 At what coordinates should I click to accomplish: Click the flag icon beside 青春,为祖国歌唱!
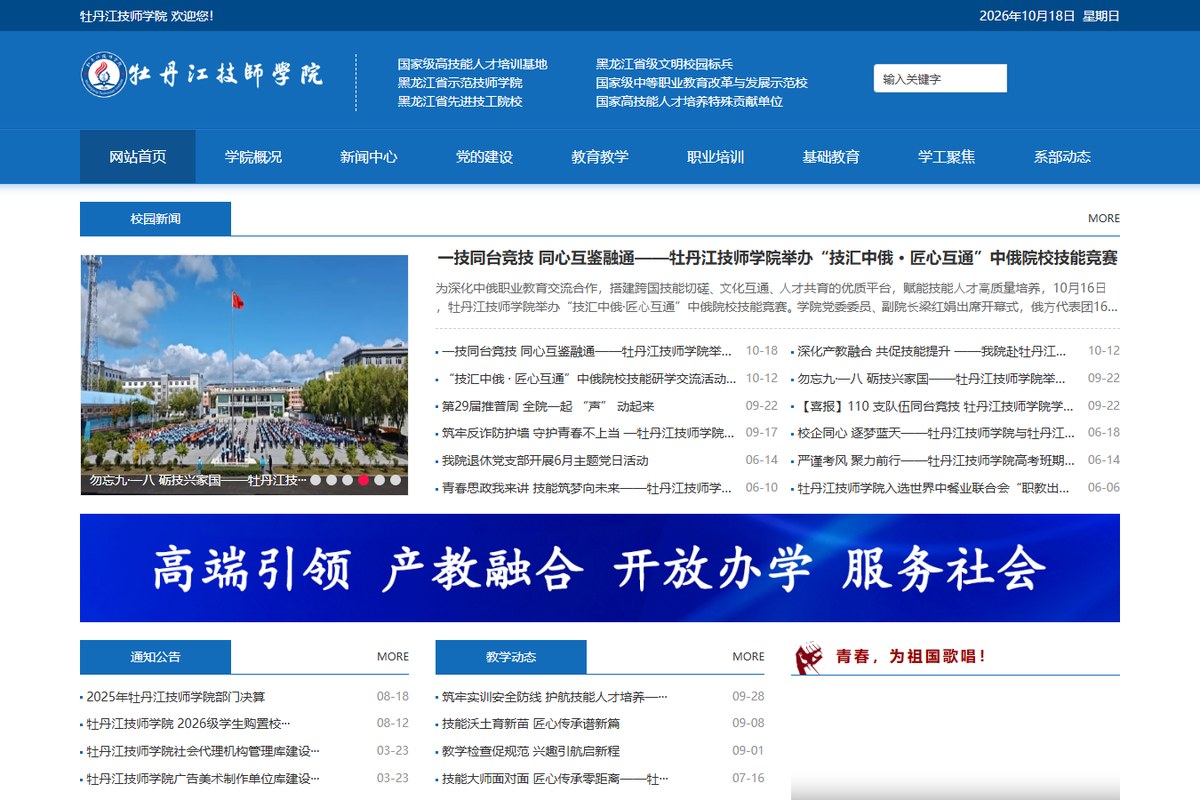(809, 658)
